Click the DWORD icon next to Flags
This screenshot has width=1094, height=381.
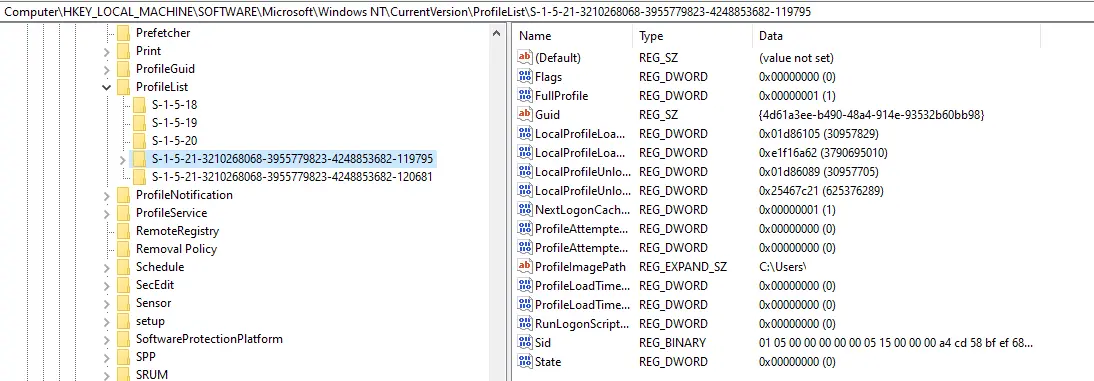click(525, 77)
